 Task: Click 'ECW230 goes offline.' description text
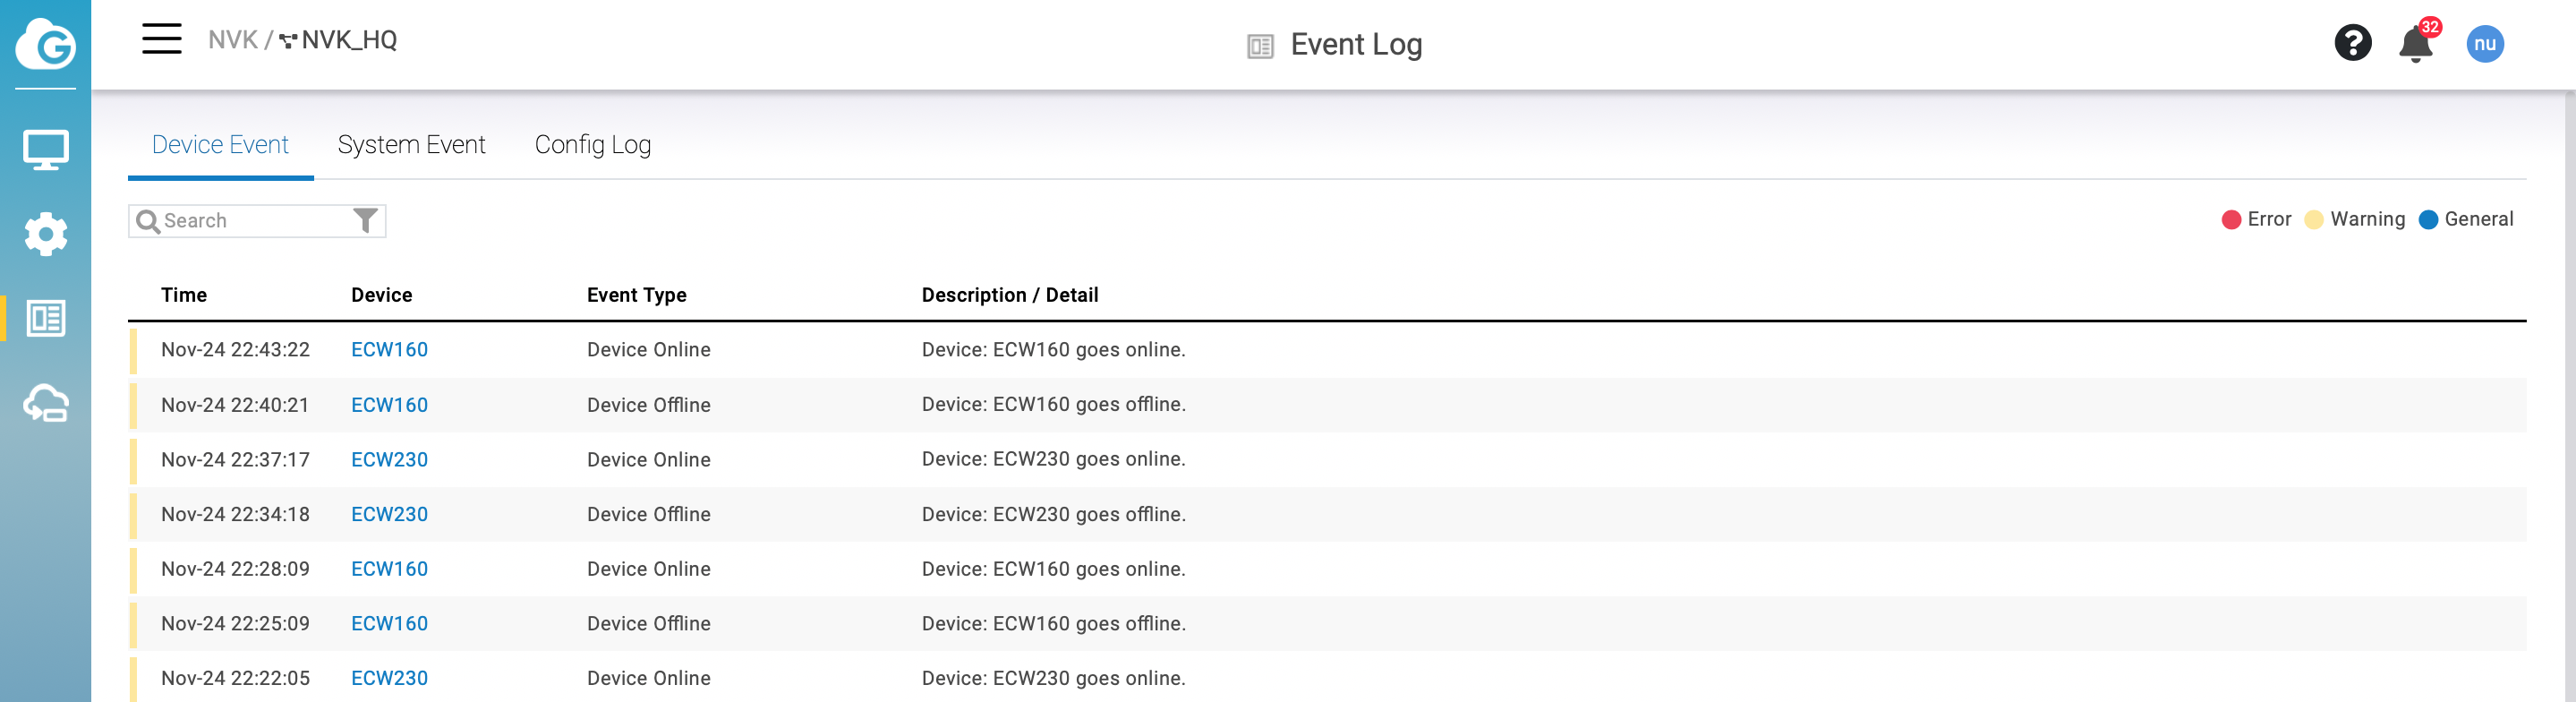point(1089,514)
